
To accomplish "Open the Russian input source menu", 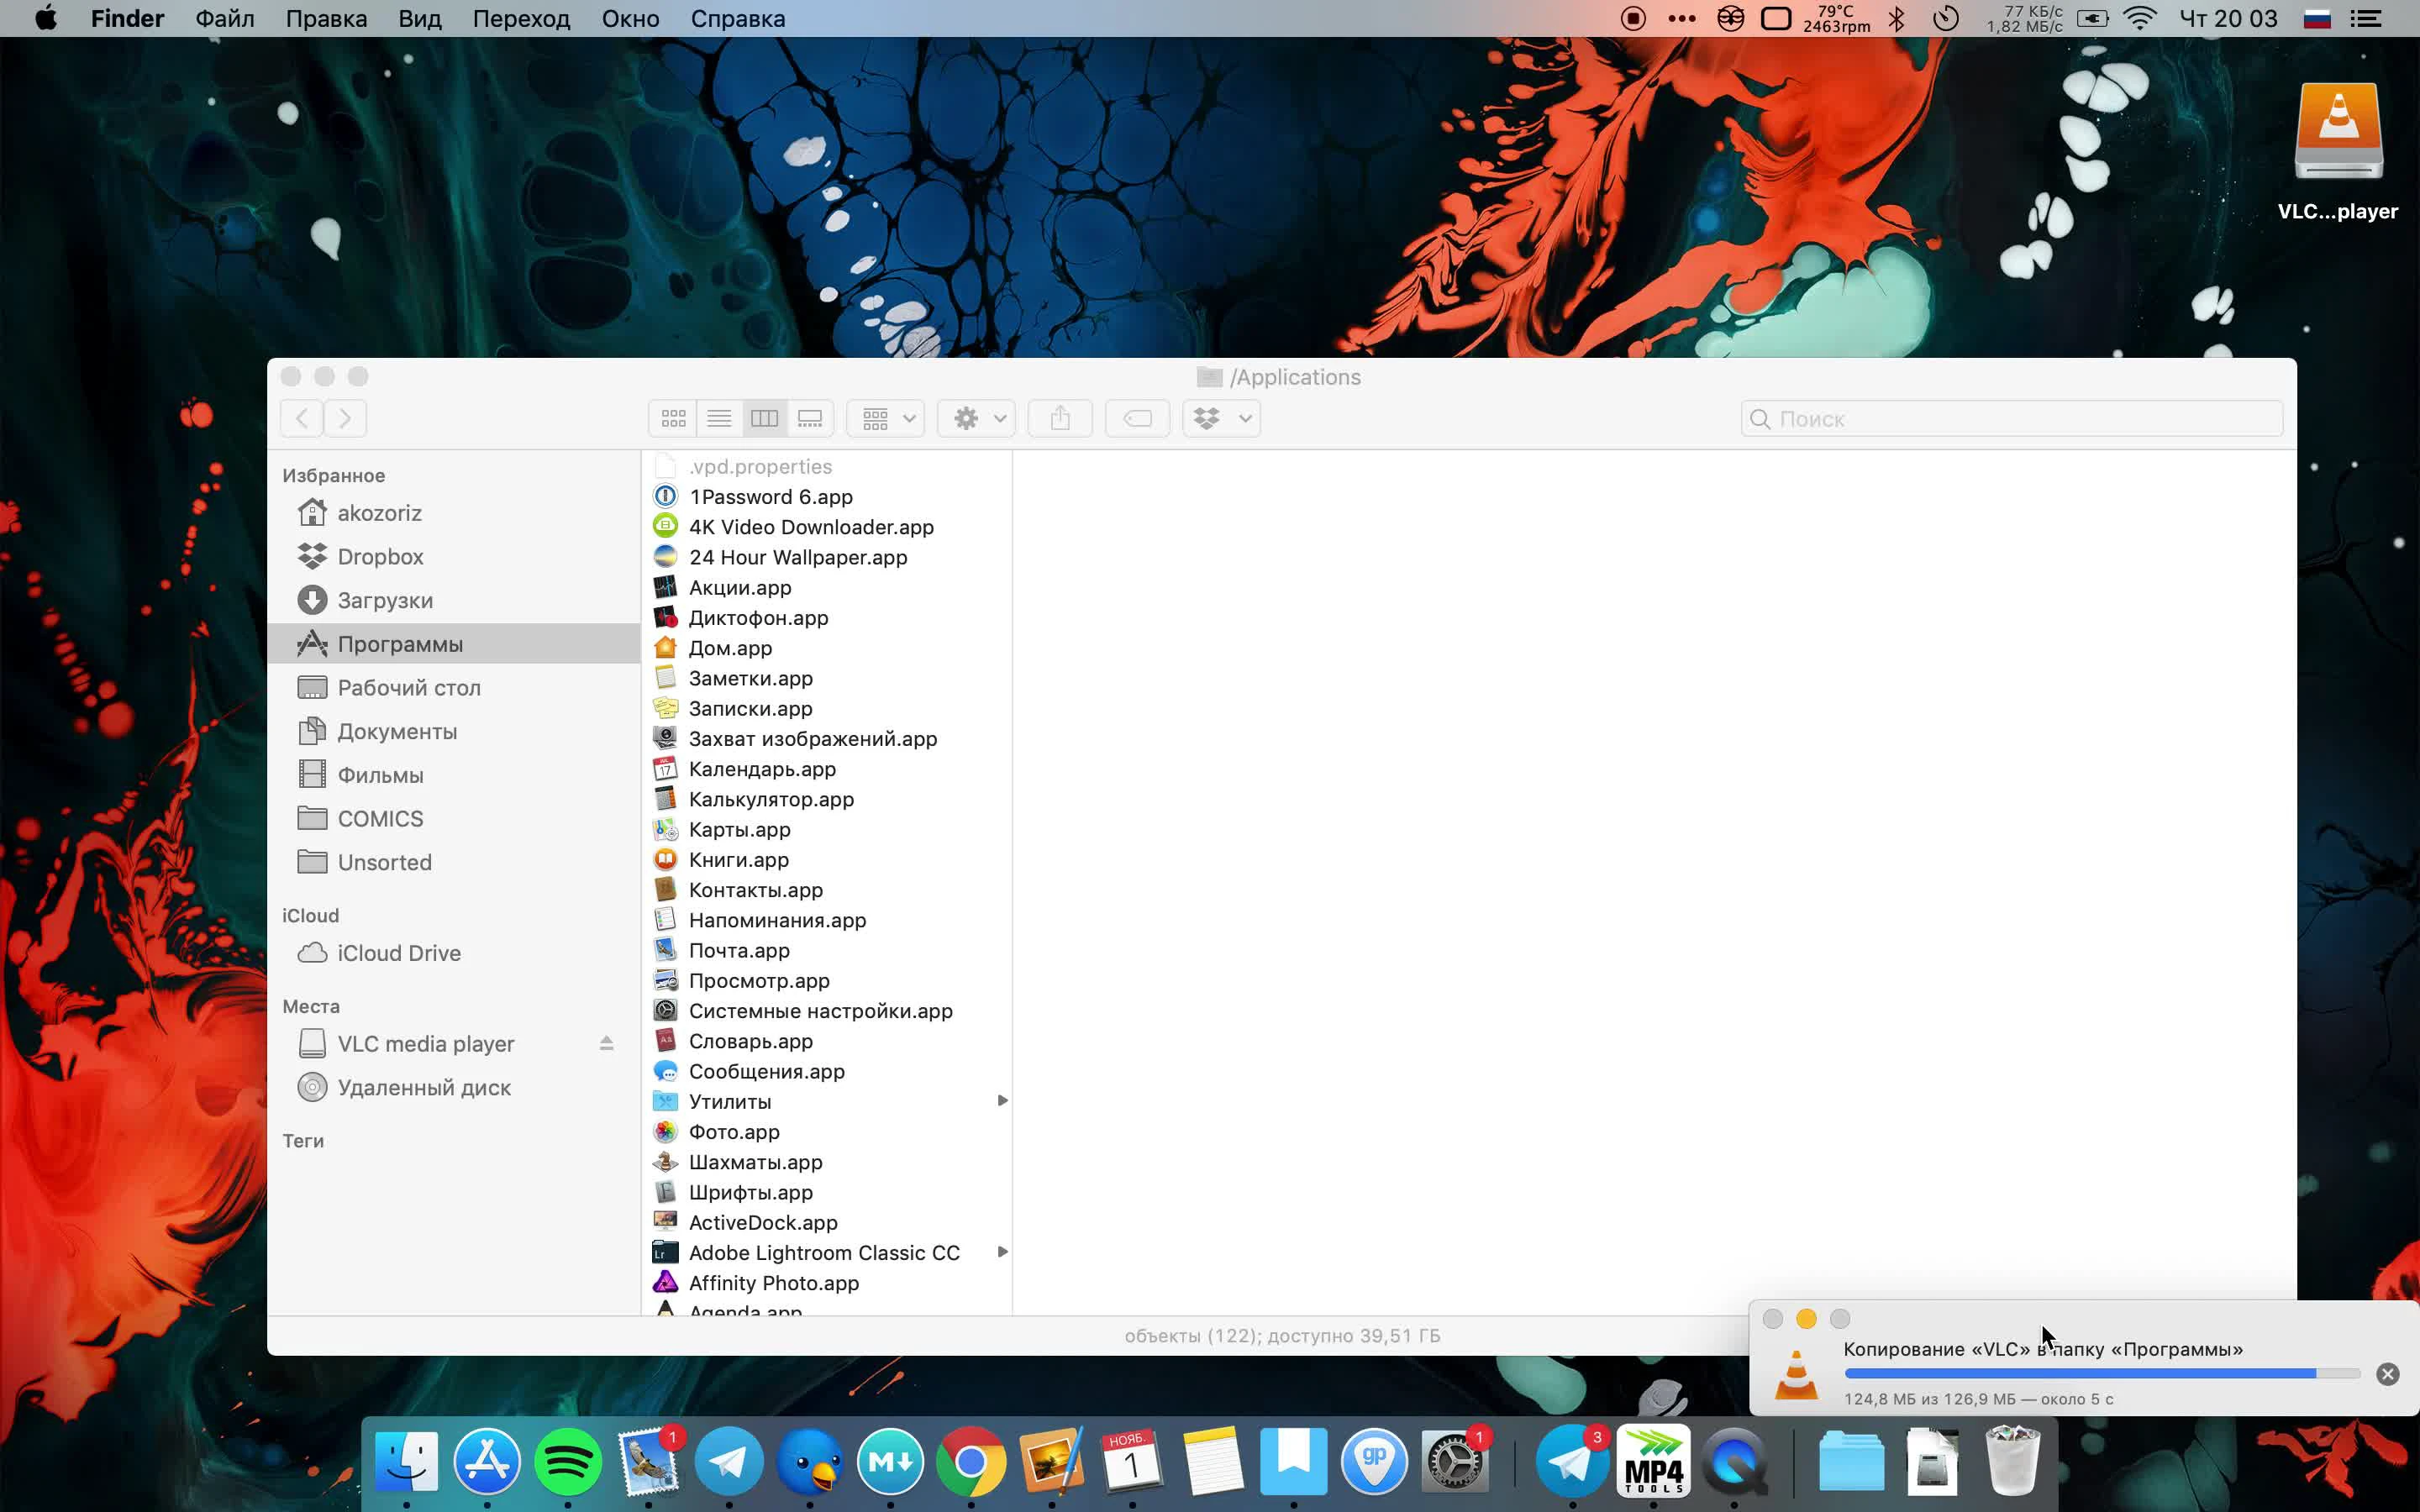I will [2317, 19].
